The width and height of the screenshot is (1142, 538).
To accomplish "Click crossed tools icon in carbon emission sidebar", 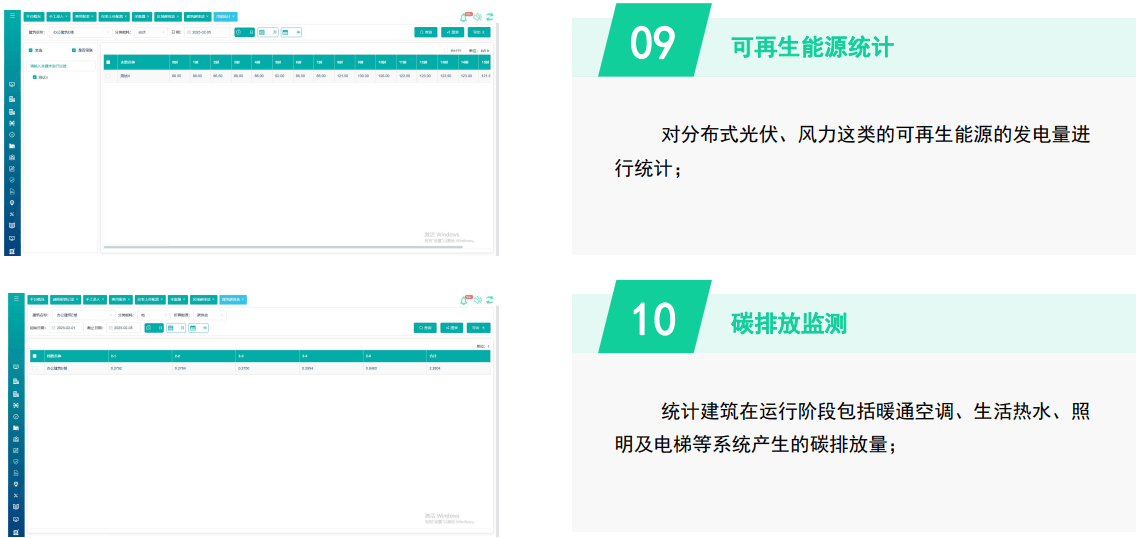I will tap(16, 496).
